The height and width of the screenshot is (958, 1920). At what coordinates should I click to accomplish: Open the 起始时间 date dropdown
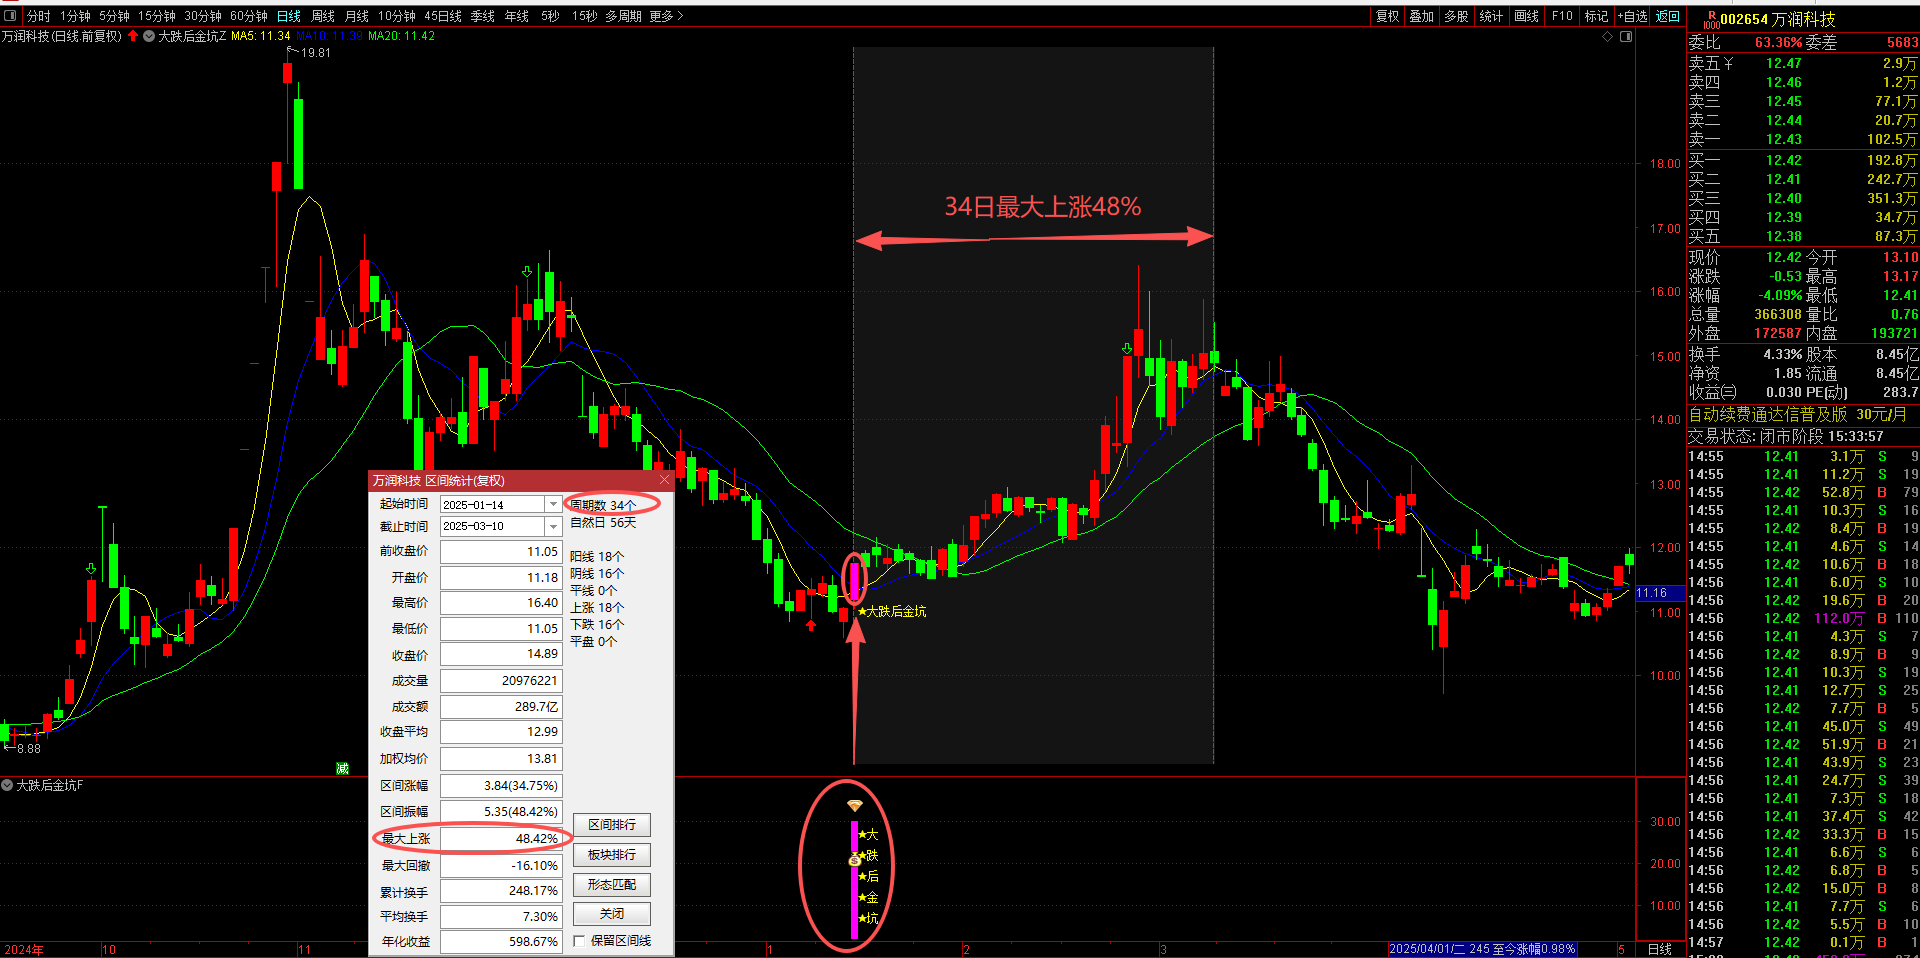pos(553,504)
